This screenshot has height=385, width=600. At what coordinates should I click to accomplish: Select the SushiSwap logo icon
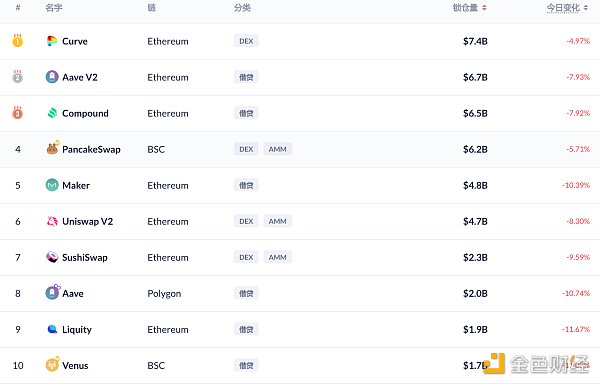pyautogui.click(x=52, y=257)
